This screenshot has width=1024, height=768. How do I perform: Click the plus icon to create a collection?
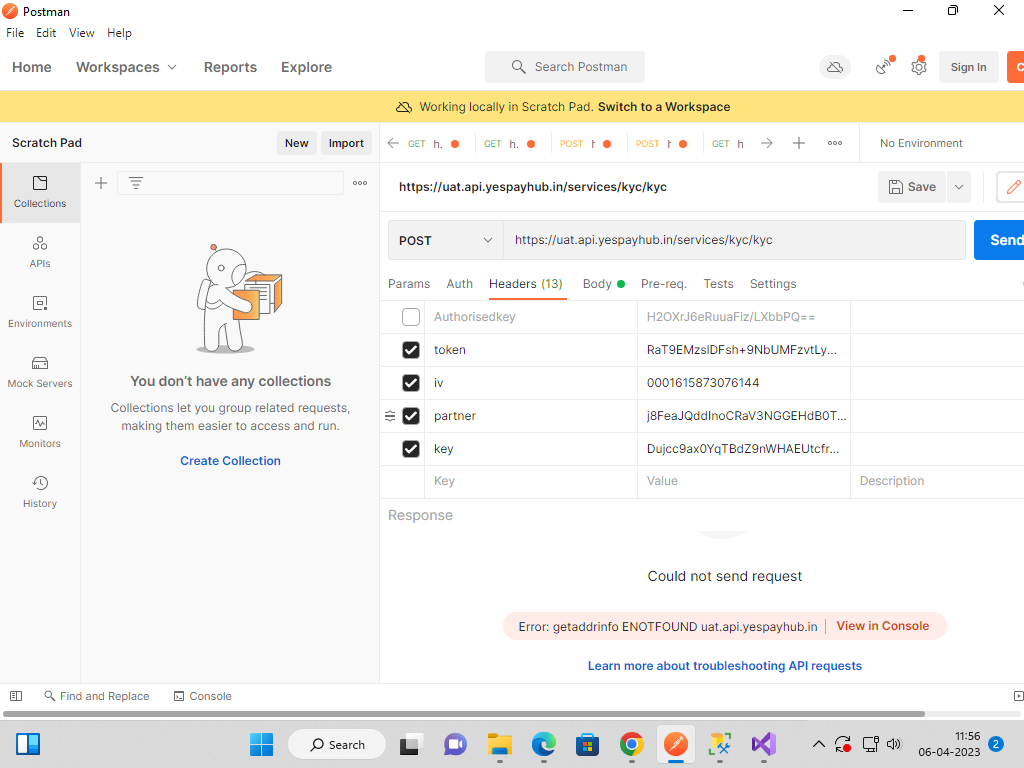tap(101, 183)
